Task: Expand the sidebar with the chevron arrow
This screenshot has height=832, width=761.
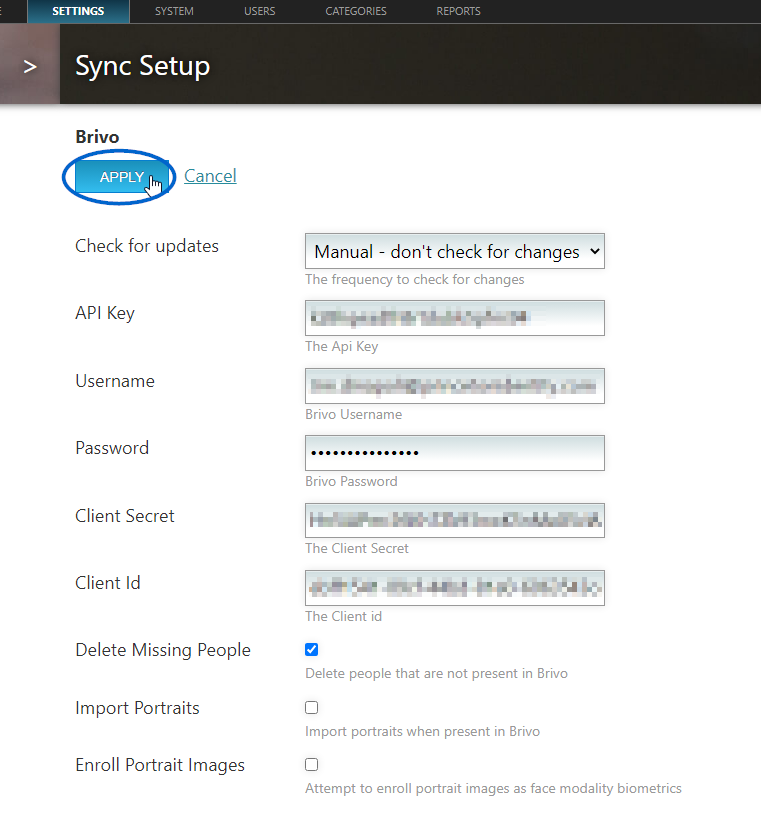Action: [x=30, y=66]
